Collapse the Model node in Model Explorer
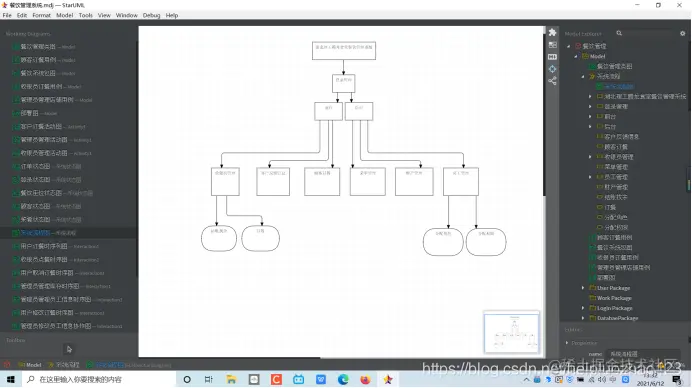The image size is (692, 388). pos(576,56)
